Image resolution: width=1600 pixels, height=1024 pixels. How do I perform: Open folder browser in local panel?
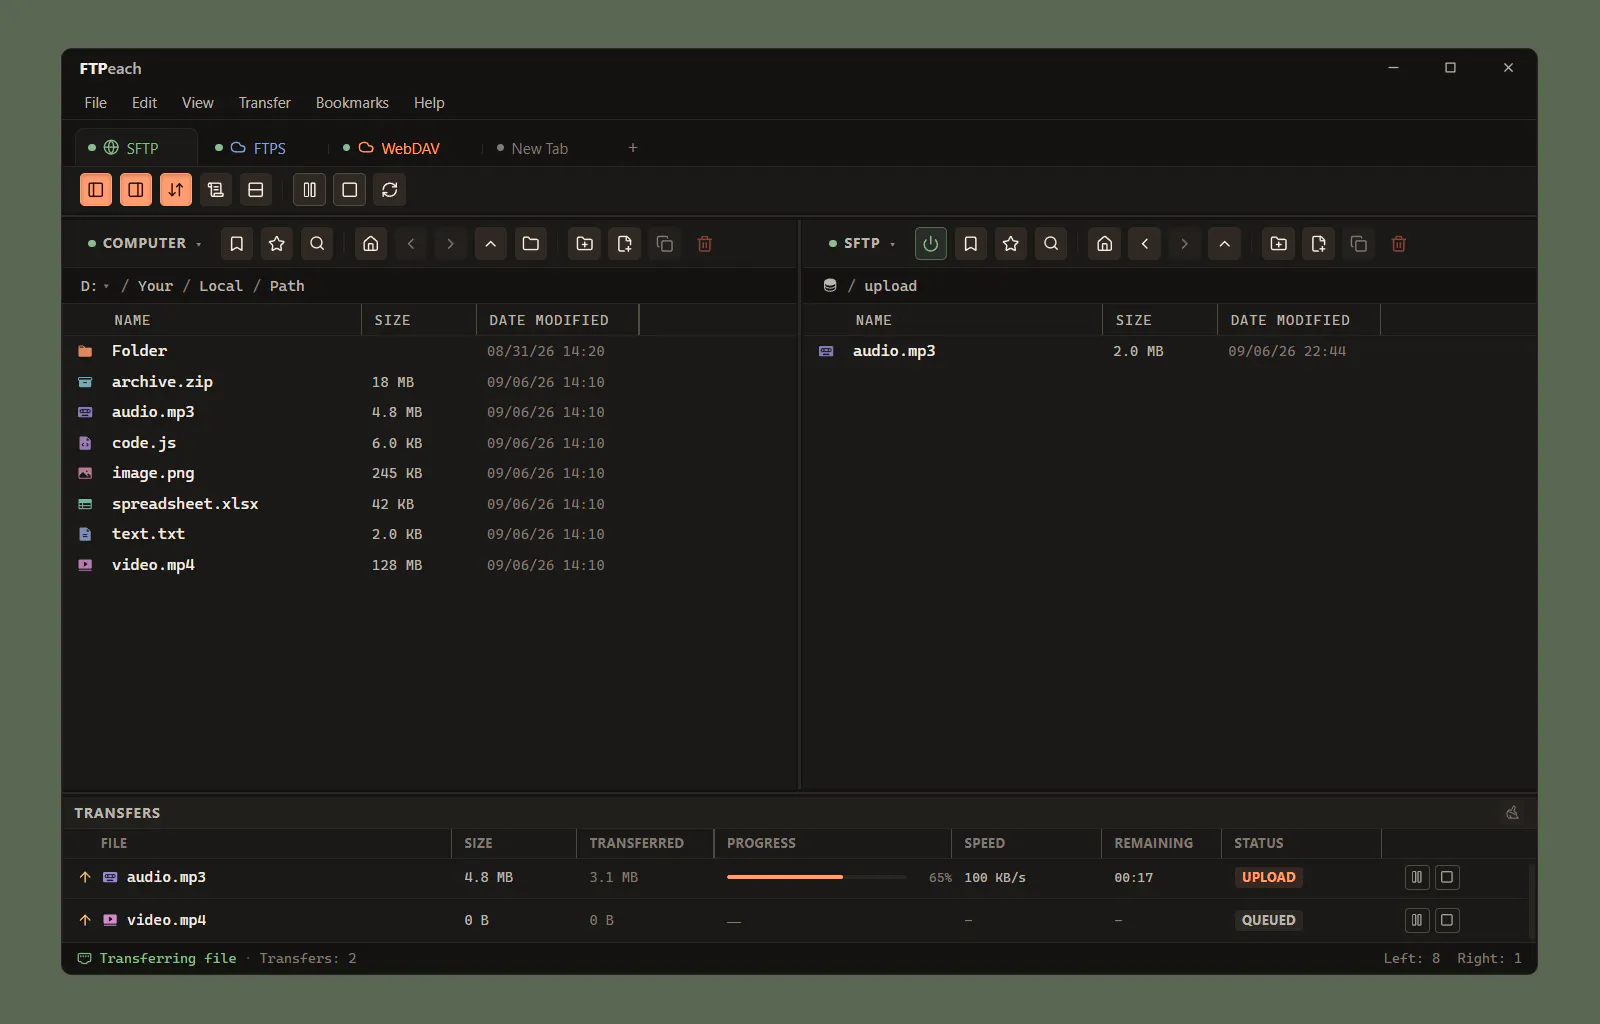(531, 244)
